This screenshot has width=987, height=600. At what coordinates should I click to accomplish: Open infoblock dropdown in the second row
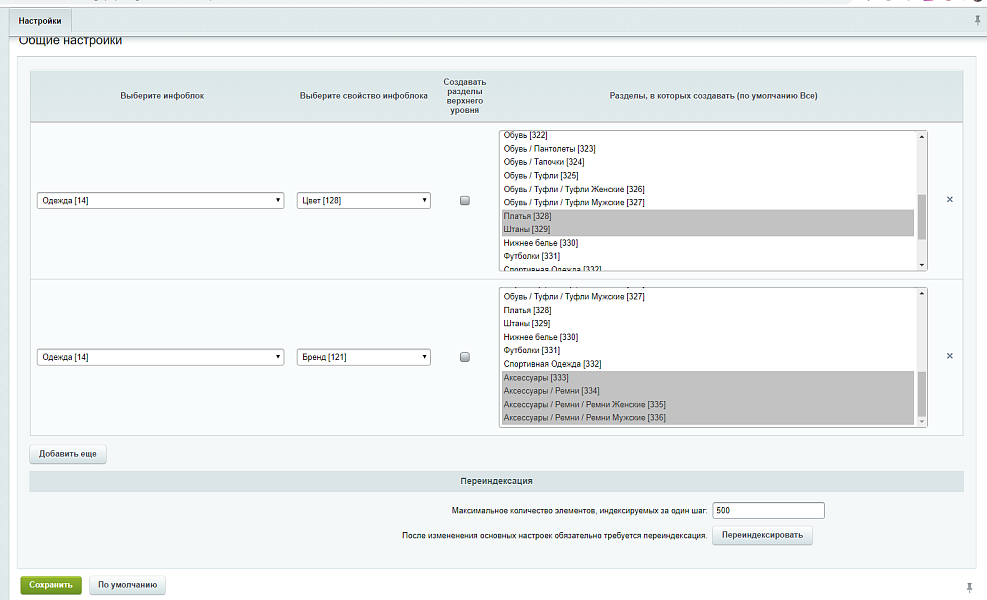160,357
